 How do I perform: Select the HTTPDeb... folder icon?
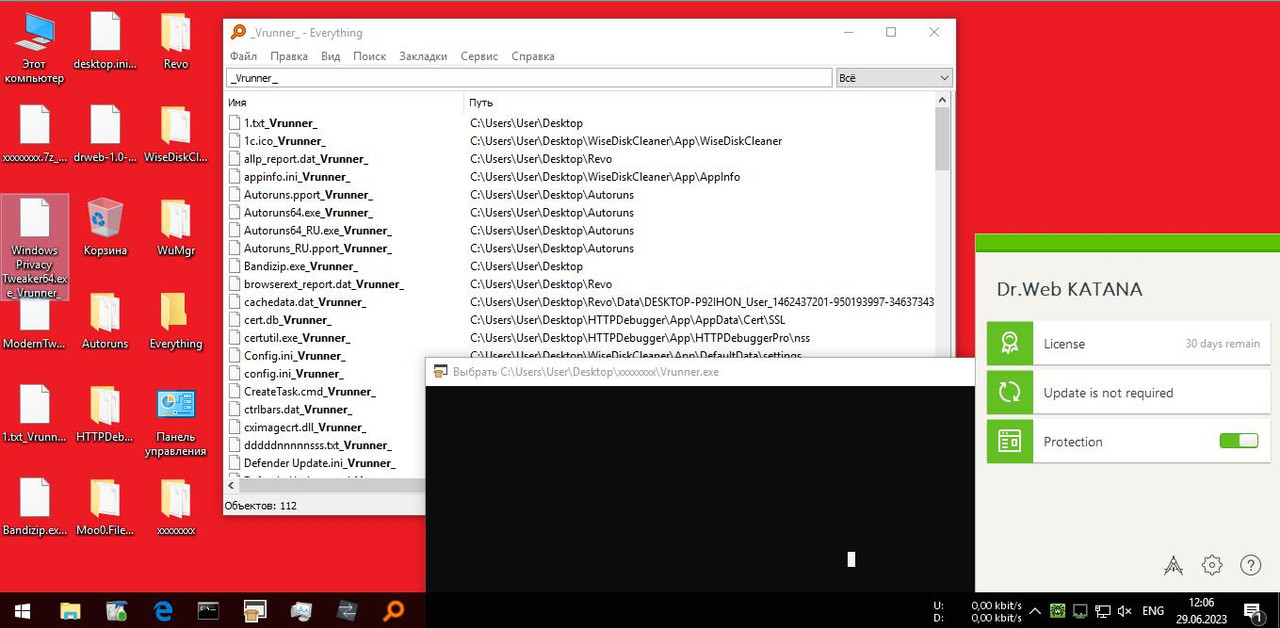105,413
